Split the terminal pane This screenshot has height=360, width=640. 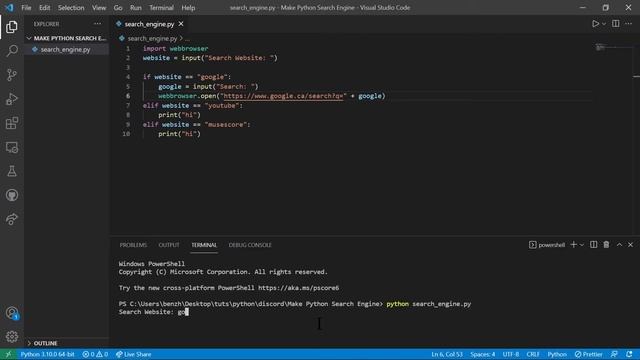(593, 244)
